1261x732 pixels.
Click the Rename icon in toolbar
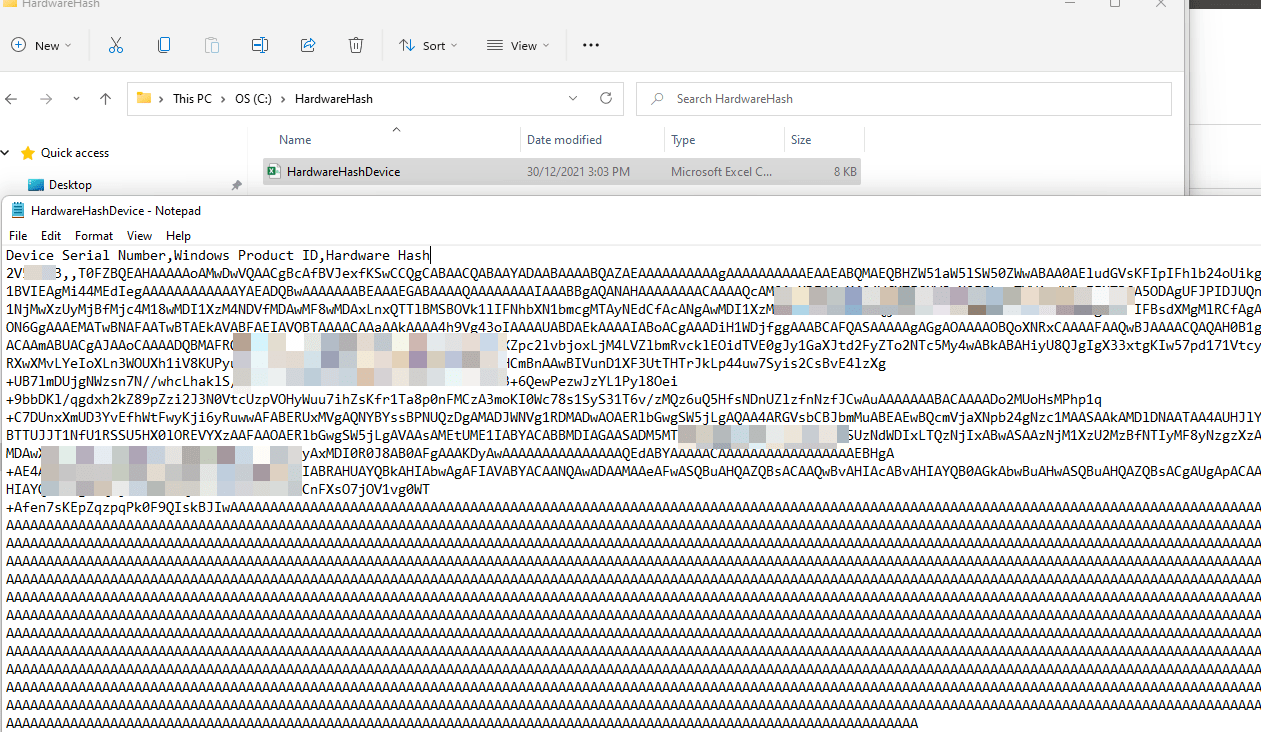coord(260,45)
